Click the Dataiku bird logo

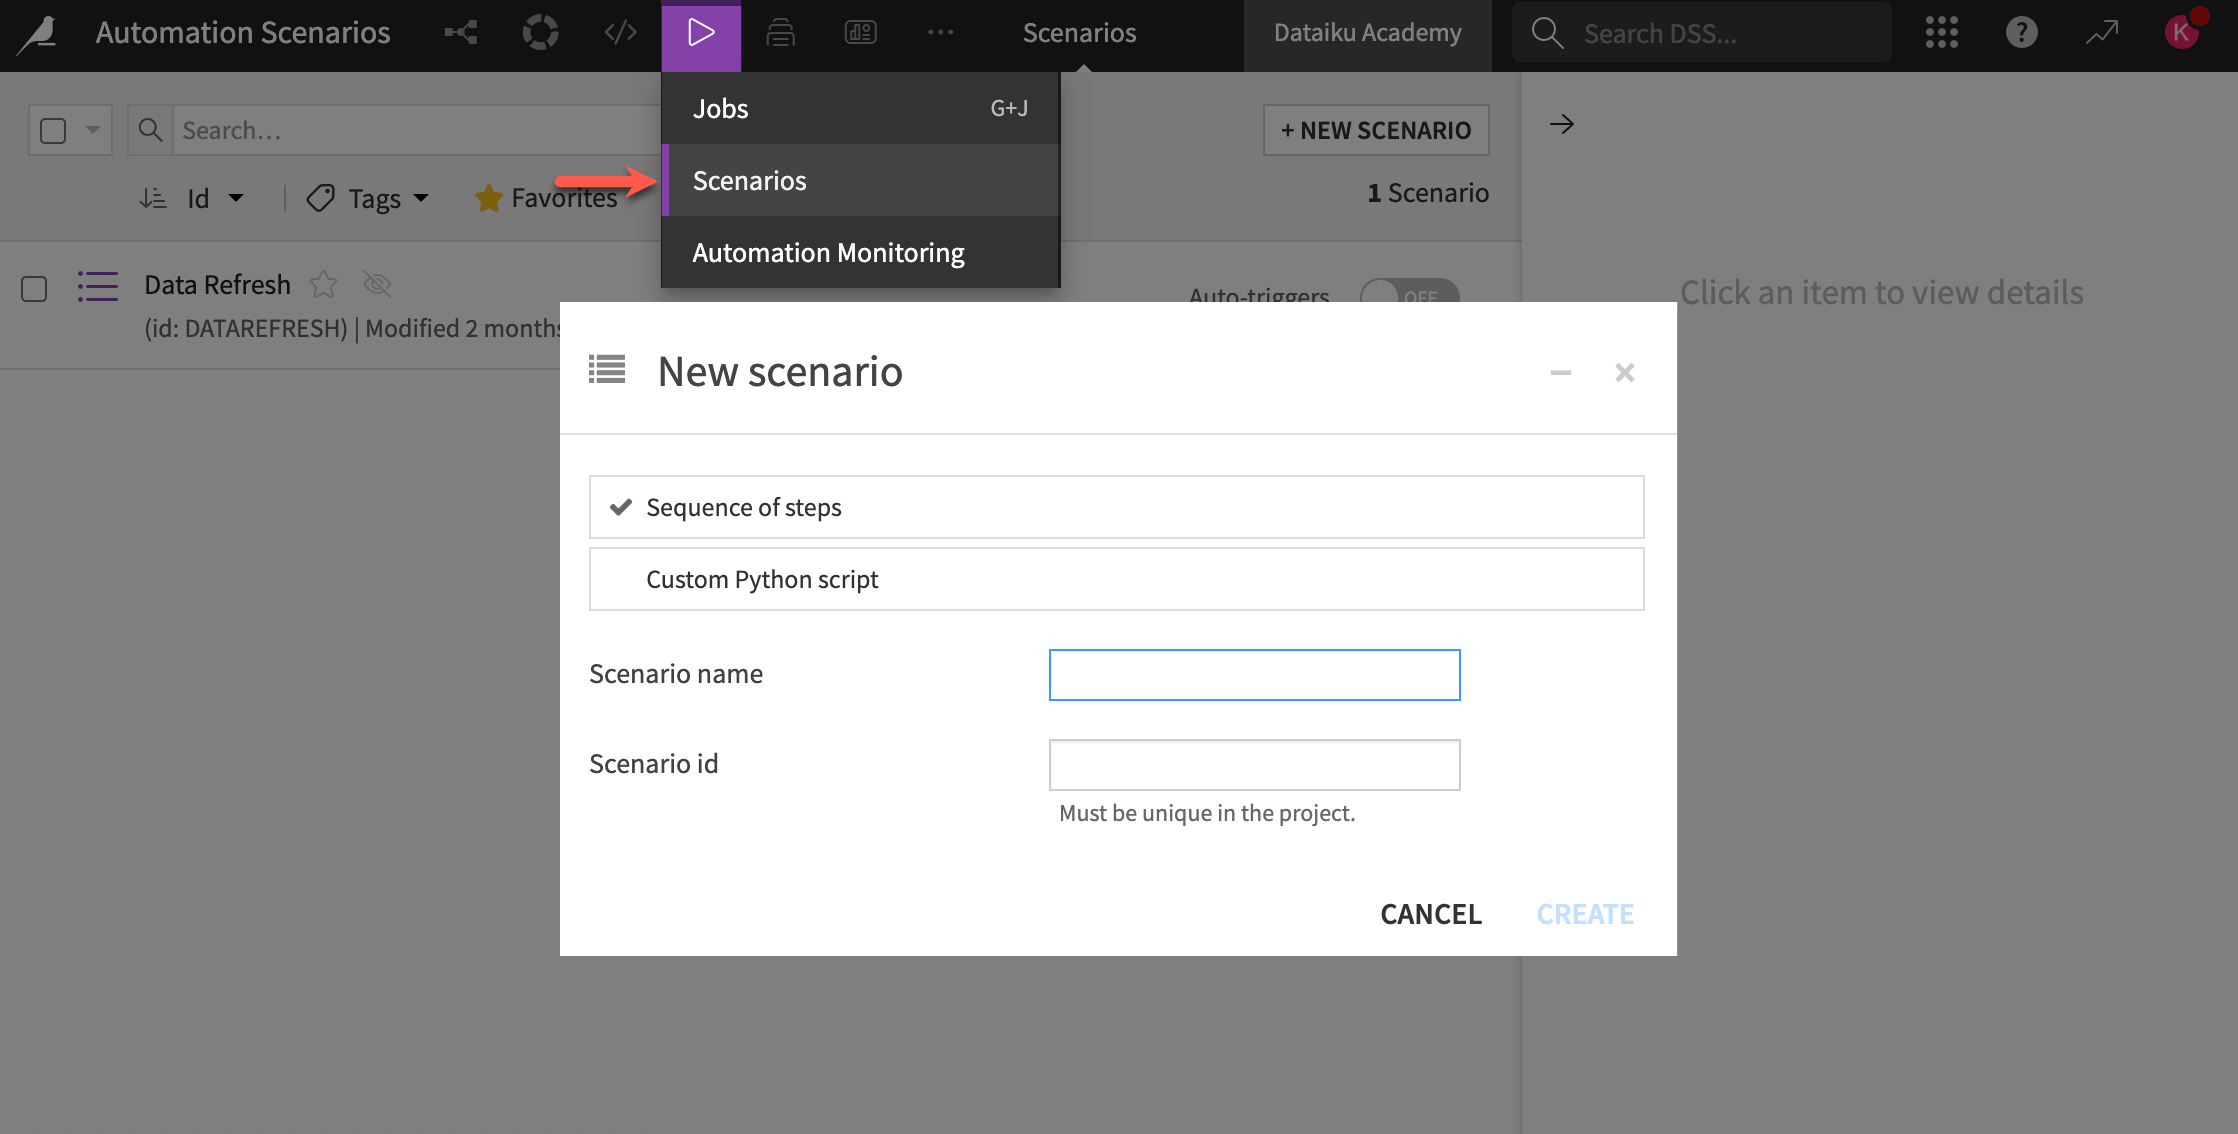[x=38, y=33]
